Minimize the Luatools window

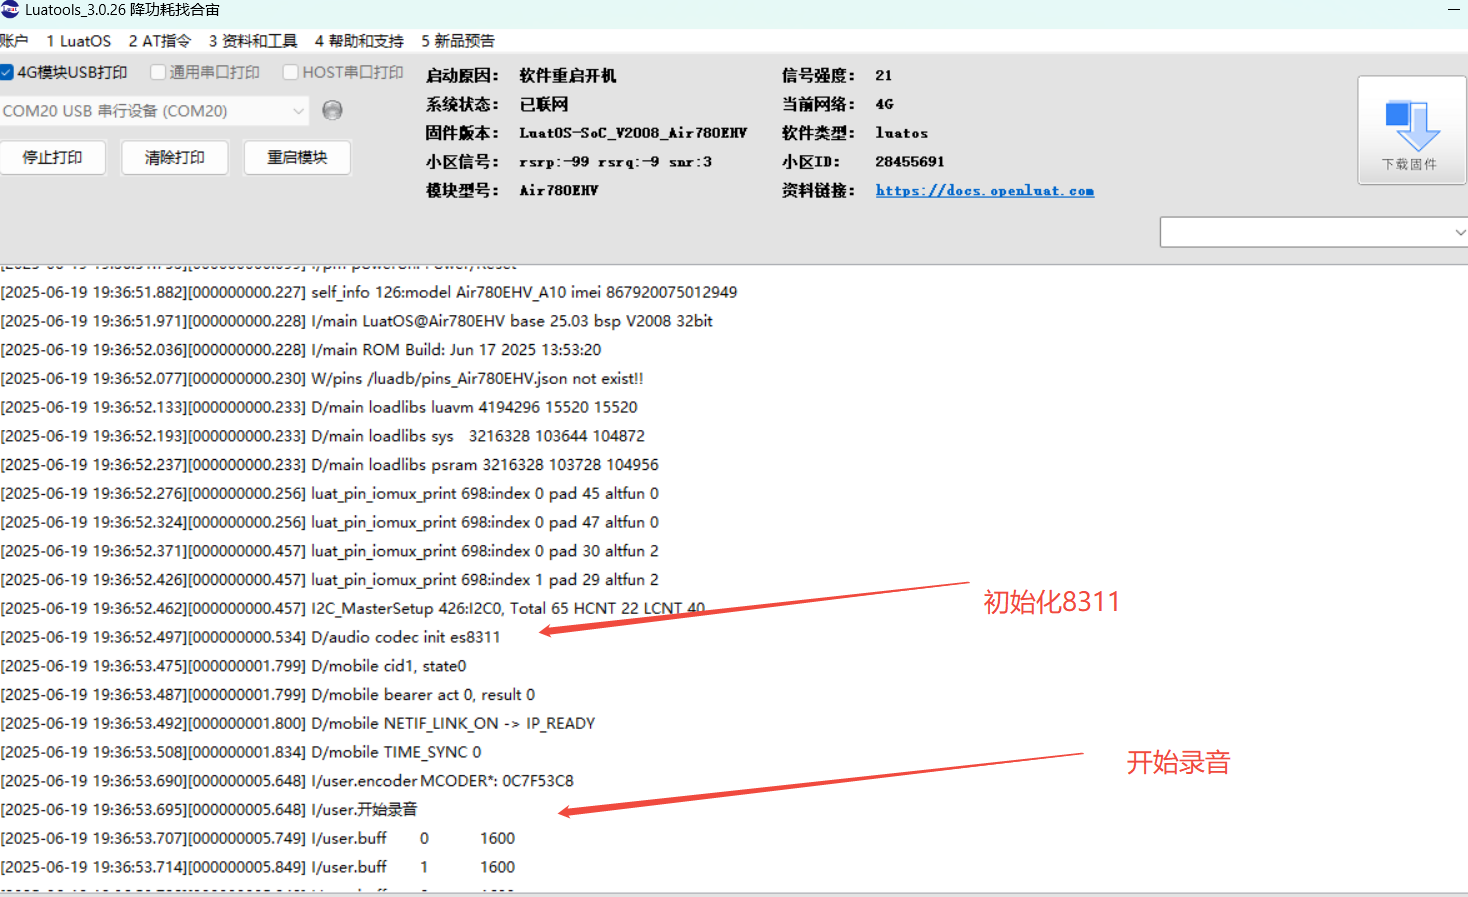tap(1453, 9)
